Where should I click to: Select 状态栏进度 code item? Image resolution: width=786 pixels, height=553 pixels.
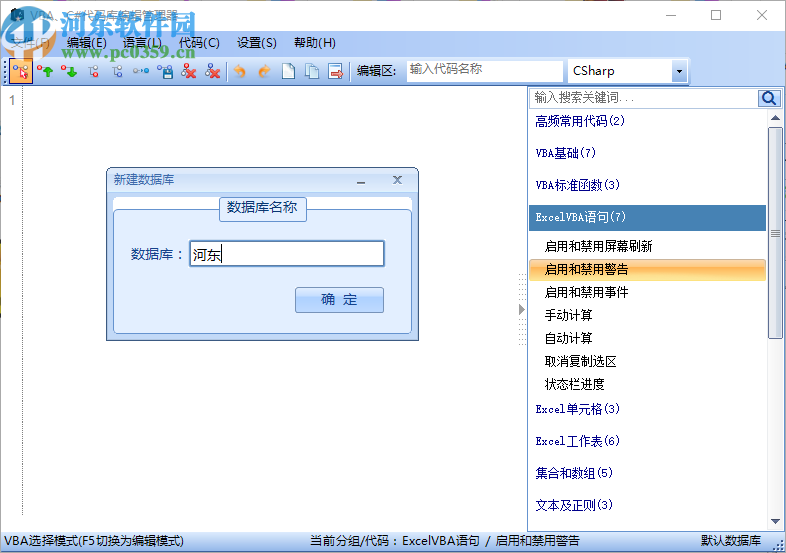574,385
